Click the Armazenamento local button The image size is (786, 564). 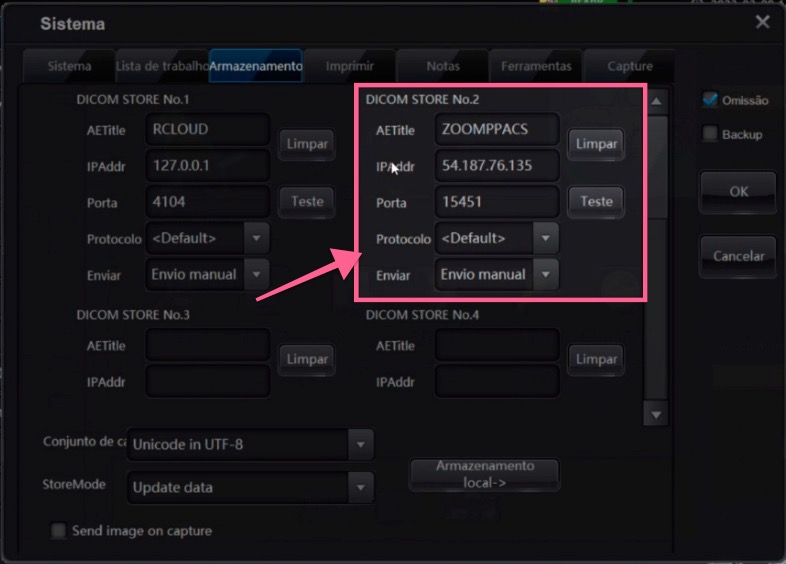pos(485,474)
